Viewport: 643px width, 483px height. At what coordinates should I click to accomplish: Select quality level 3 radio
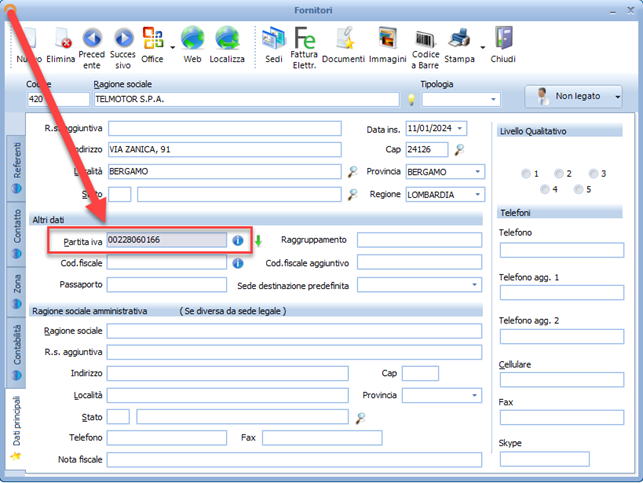(x=593, y=173)
